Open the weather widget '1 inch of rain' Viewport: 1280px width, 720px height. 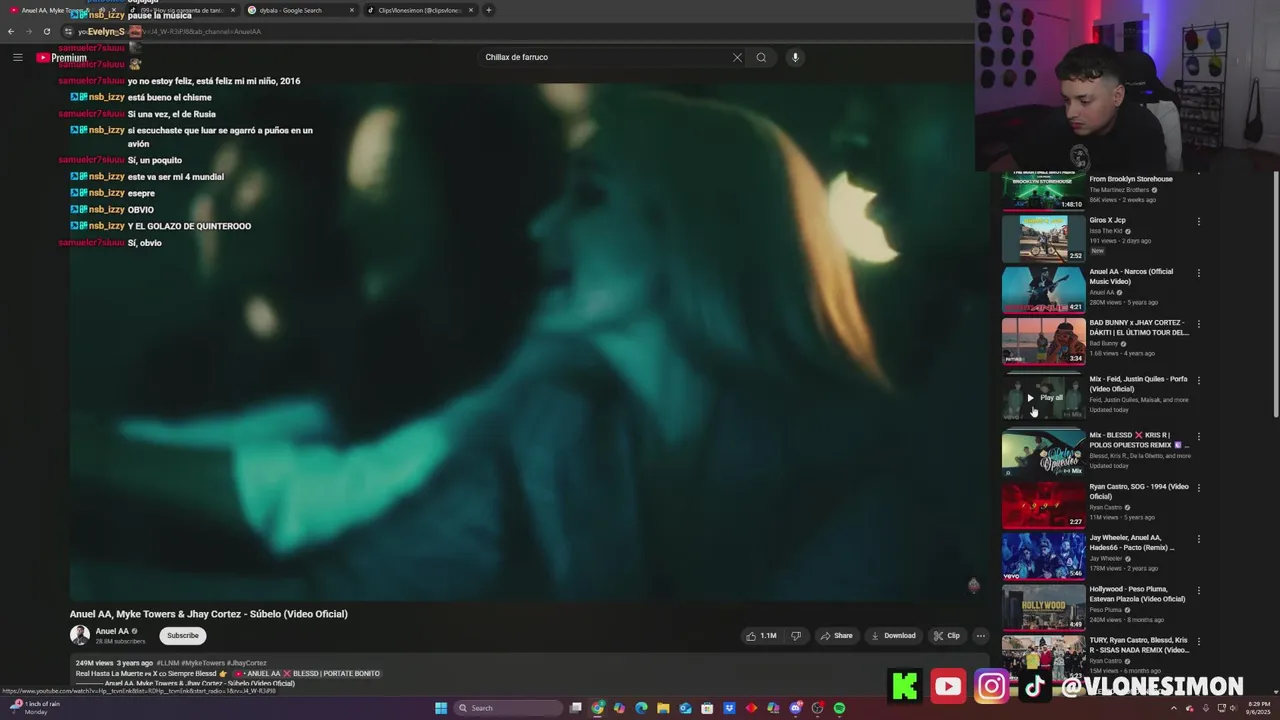pos(34,708)
